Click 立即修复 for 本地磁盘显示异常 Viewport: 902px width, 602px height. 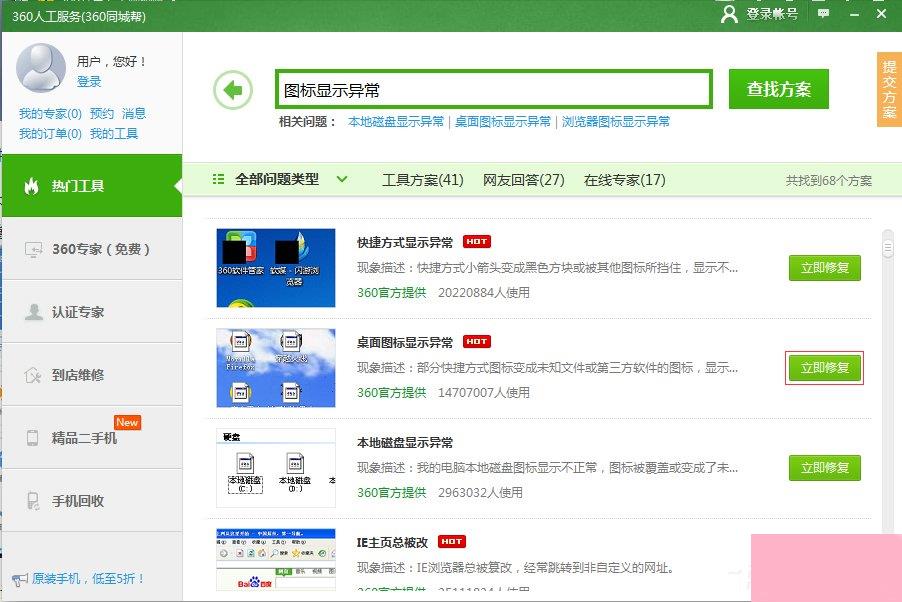pyautogui.click(x=825, y=468)
